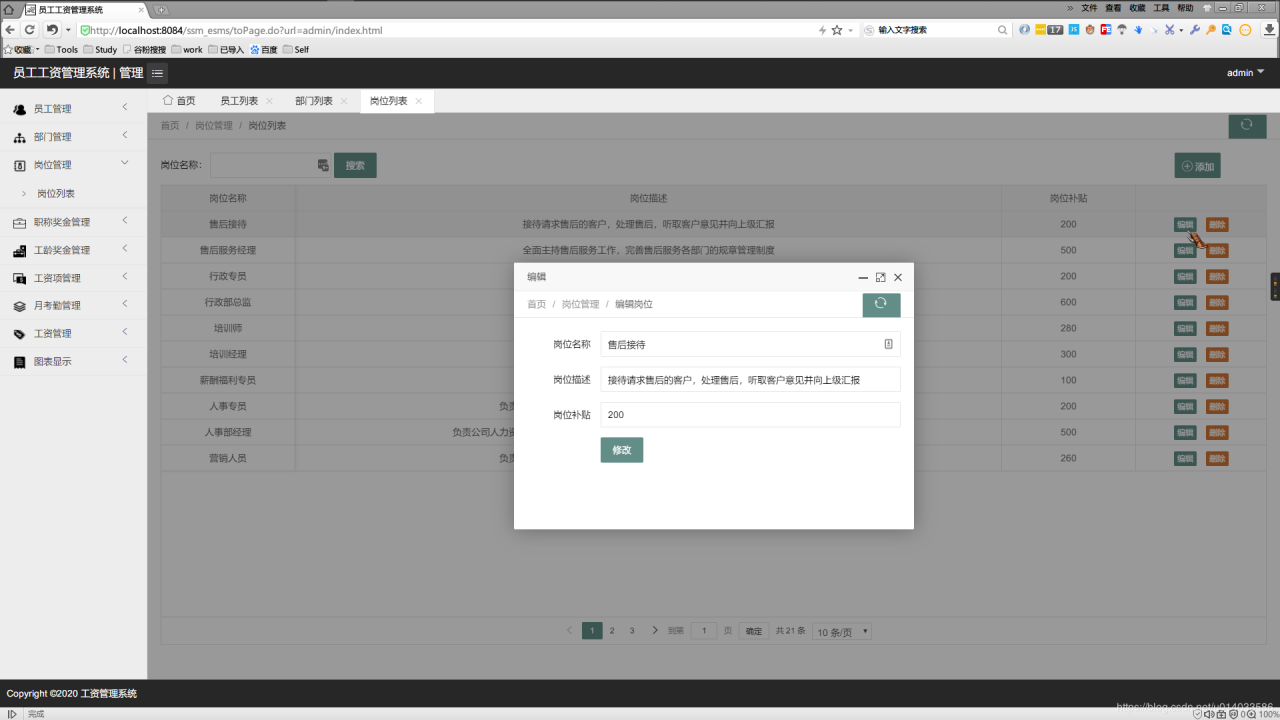Click the FE extension icon in the toolbar
Image resolution: width=1280 pixels, height=720 pixels.
[1105, 29]
